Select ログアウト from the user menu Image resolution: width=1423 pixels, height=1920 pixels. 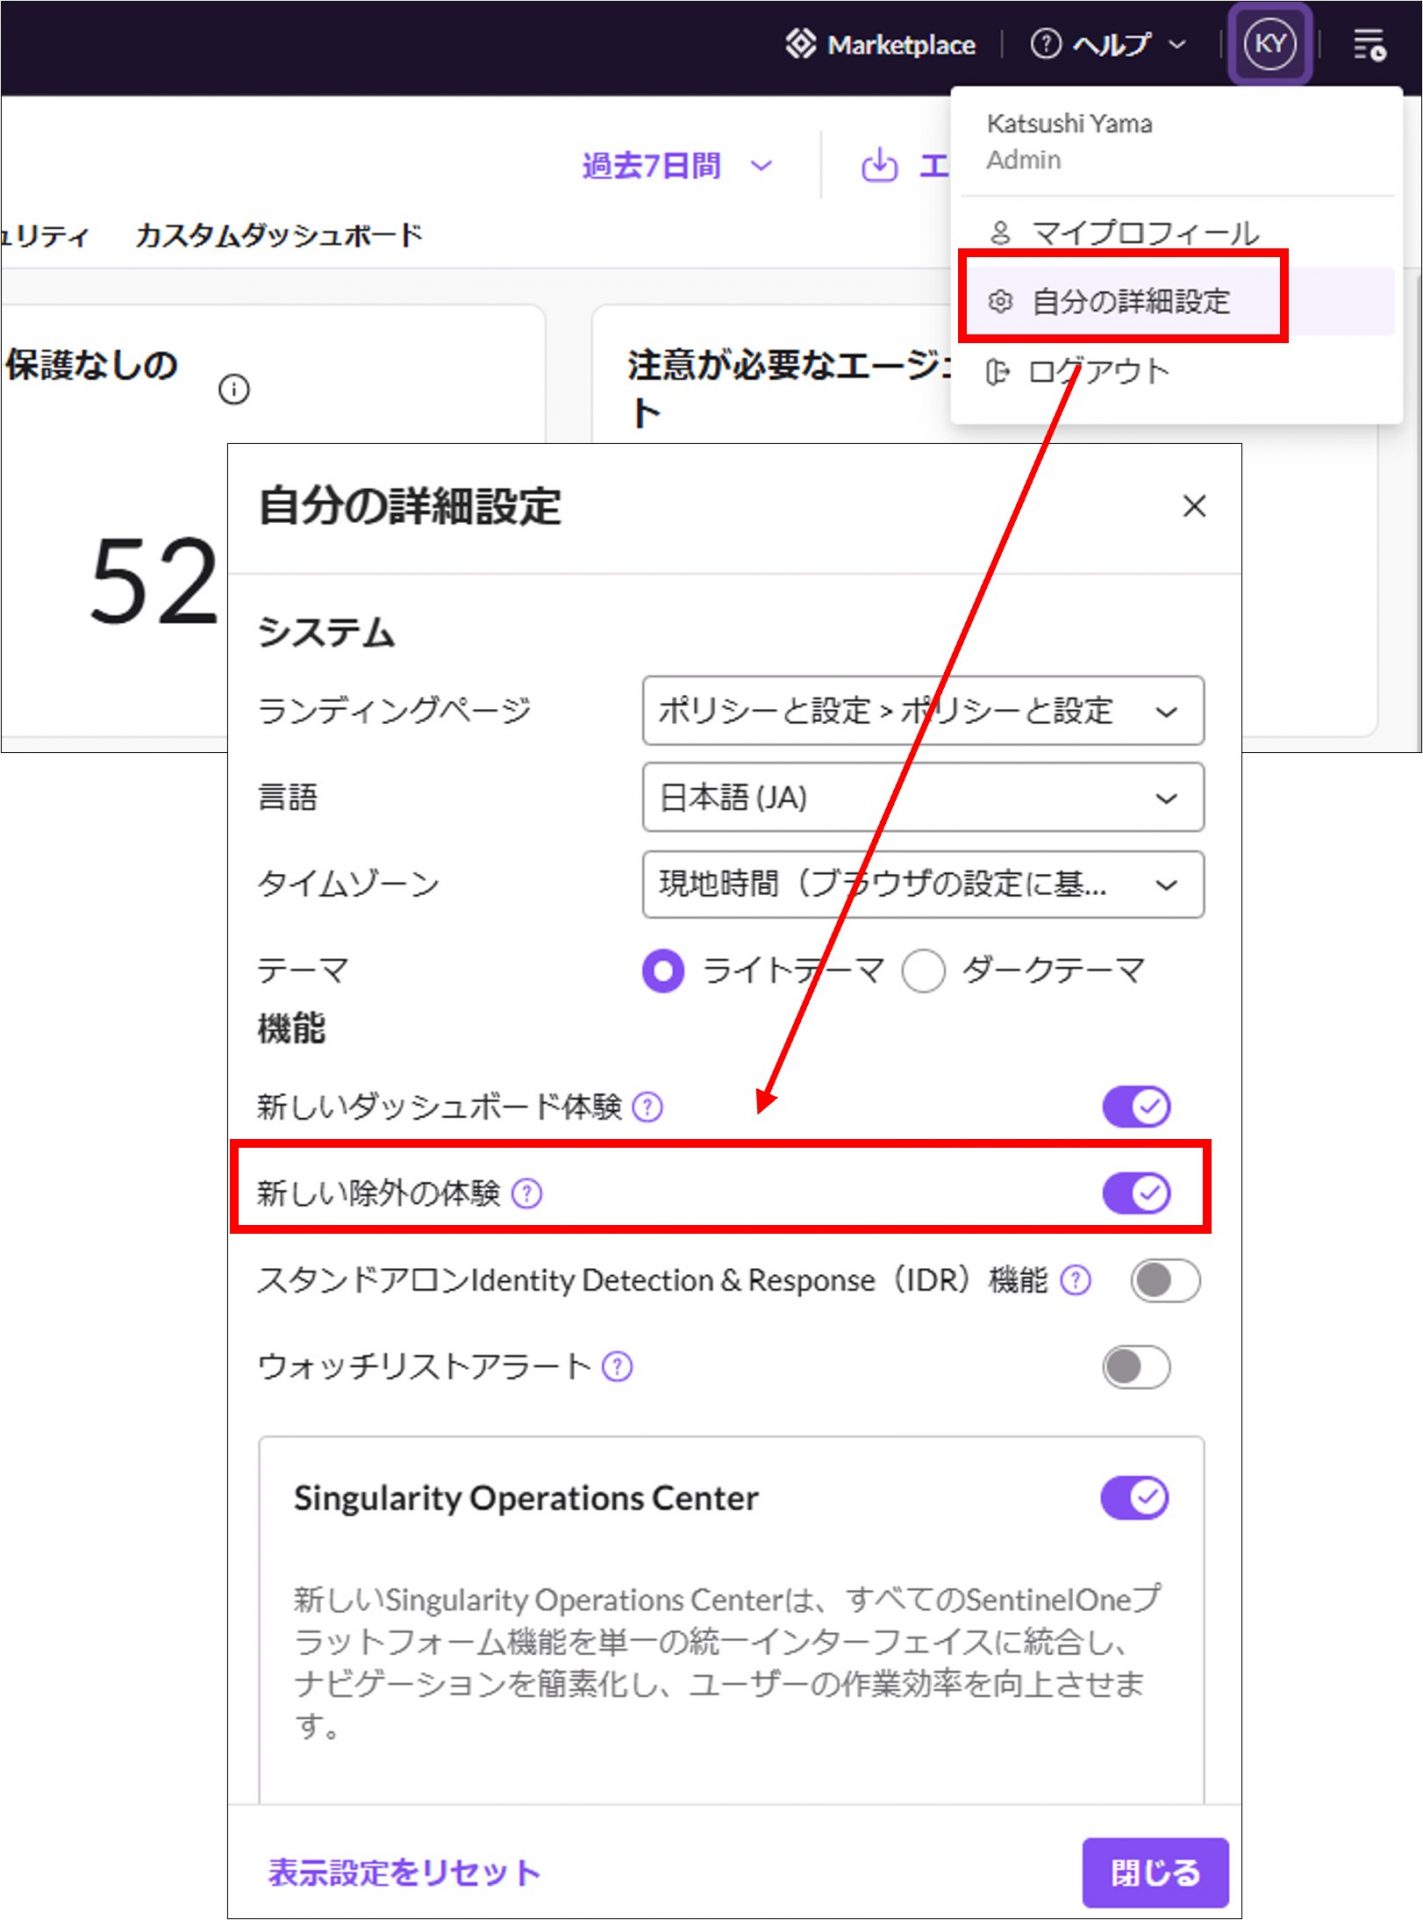pyautogui.click(x=1098, y=372)
